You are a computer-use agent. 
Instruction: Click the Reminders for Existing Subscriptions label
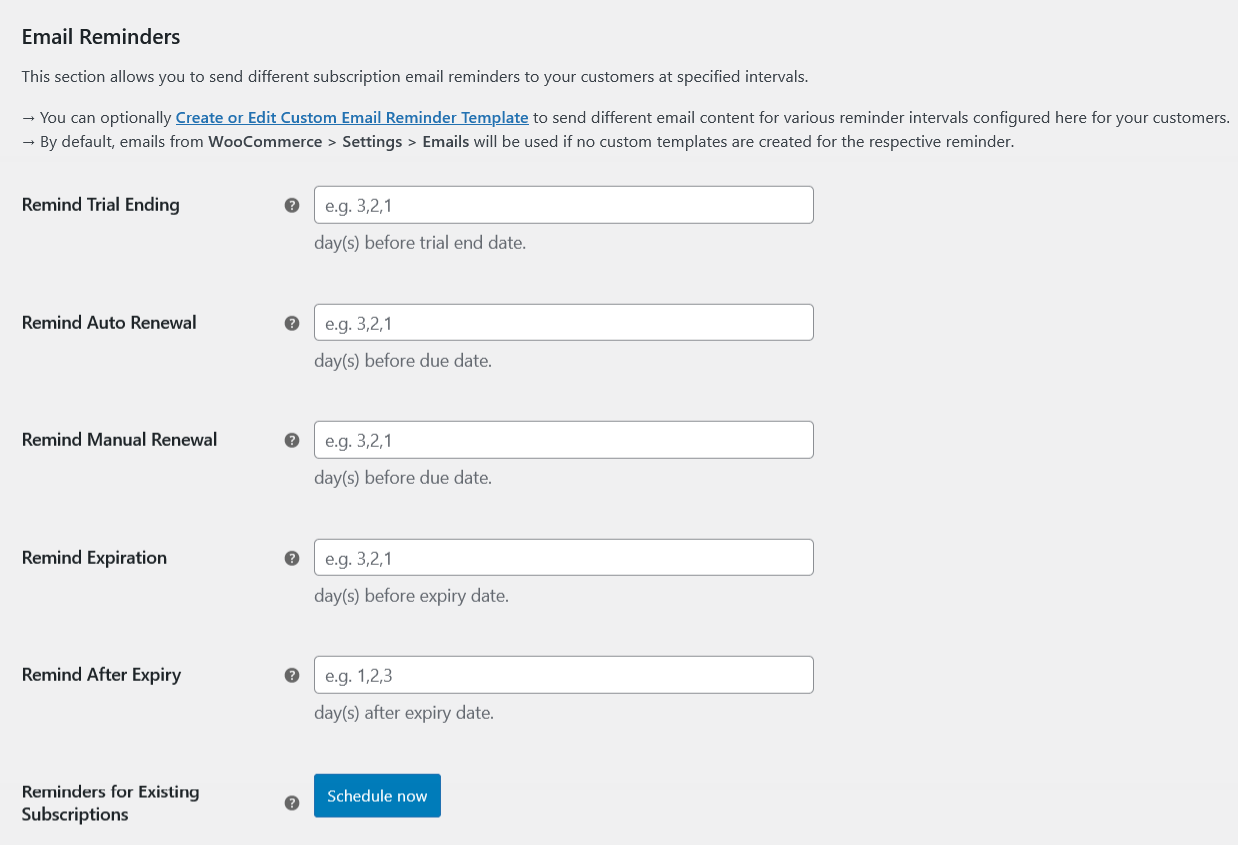110,802
